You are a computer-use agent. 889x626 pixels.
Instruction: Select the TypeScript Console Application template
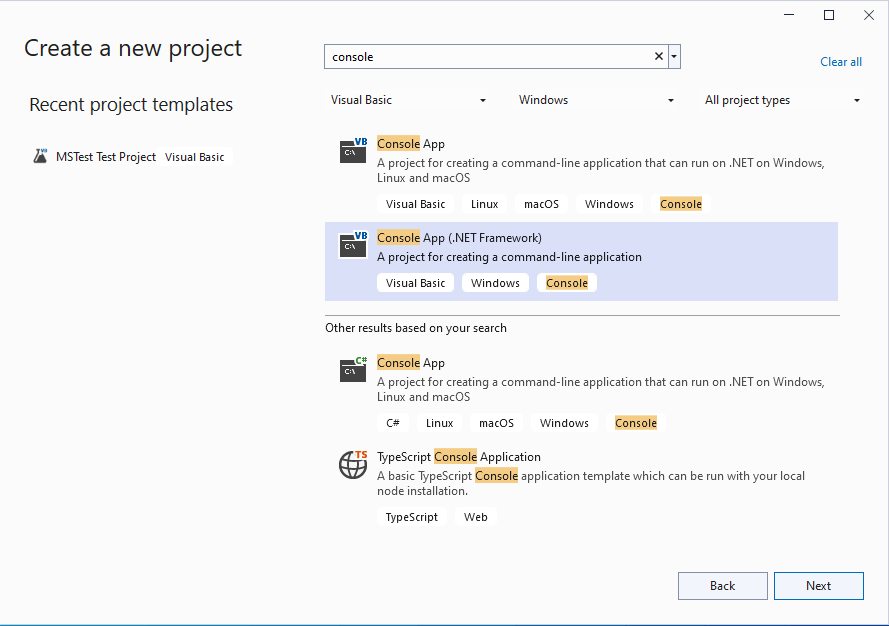(x=459, y=457)
